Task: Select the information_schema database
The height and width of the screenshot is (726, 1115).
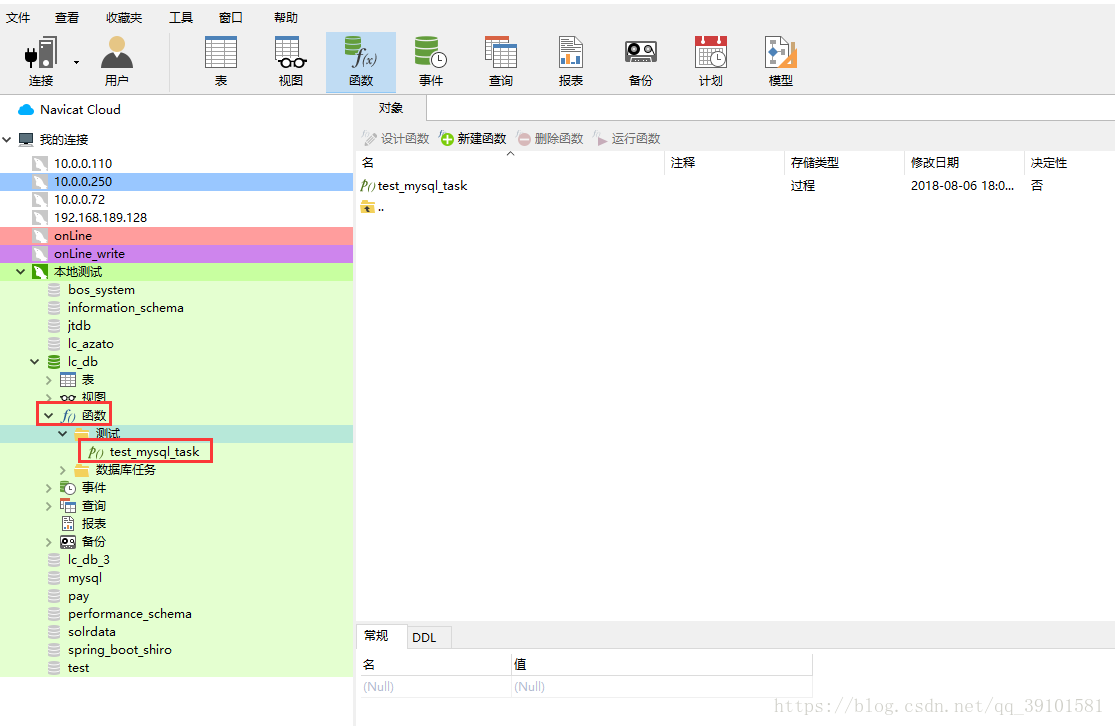Action: pos(125,308)
